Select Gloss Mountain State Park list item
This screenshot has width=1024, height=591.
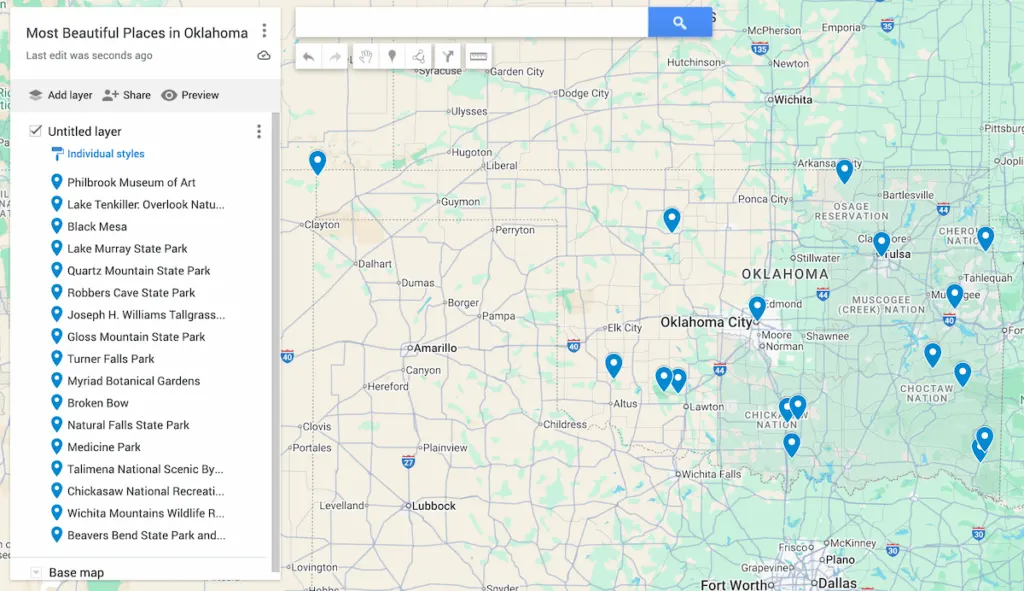click(x=136, y=337)
